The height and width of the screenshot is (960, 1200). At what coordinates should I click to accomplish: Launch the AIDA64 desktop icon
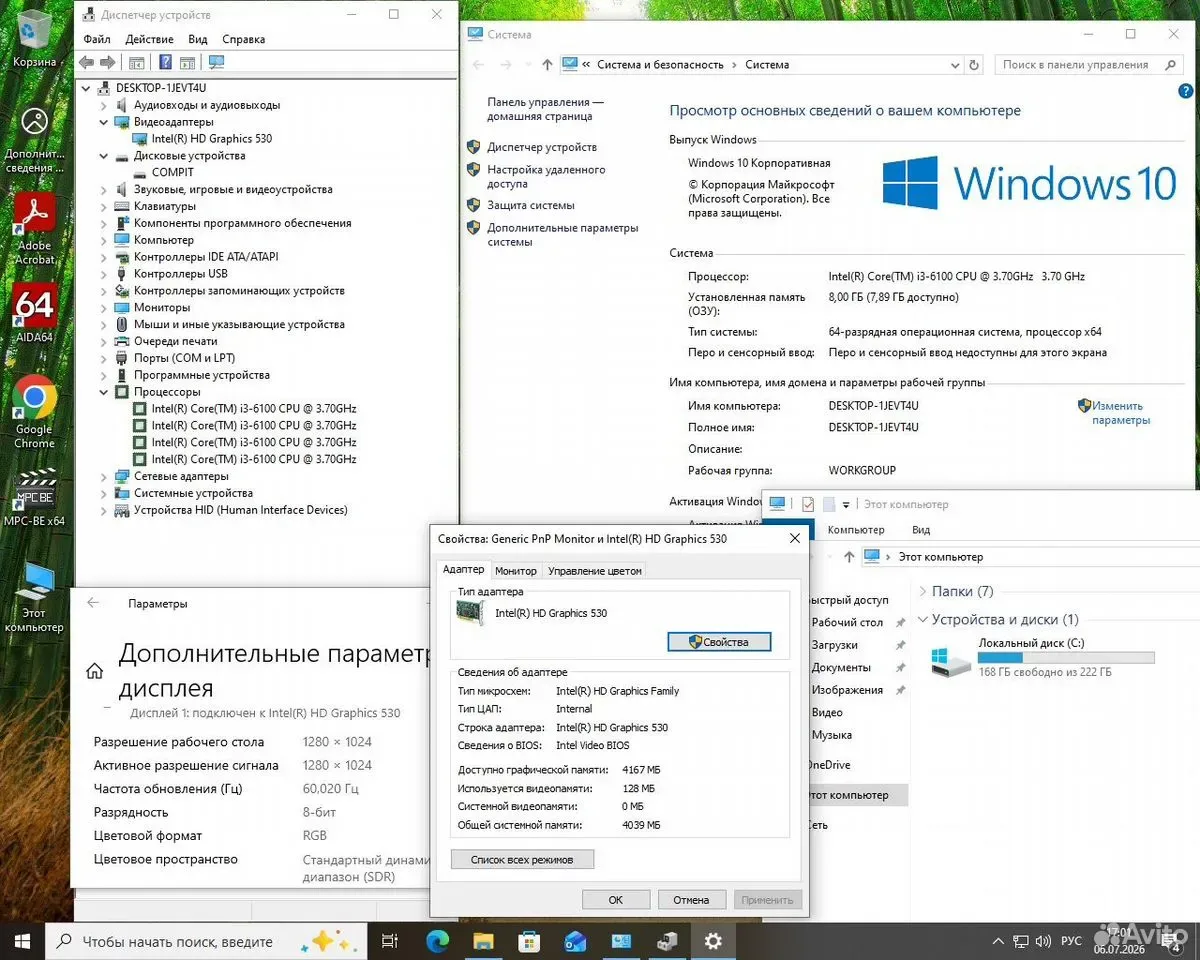pos(35,313)
